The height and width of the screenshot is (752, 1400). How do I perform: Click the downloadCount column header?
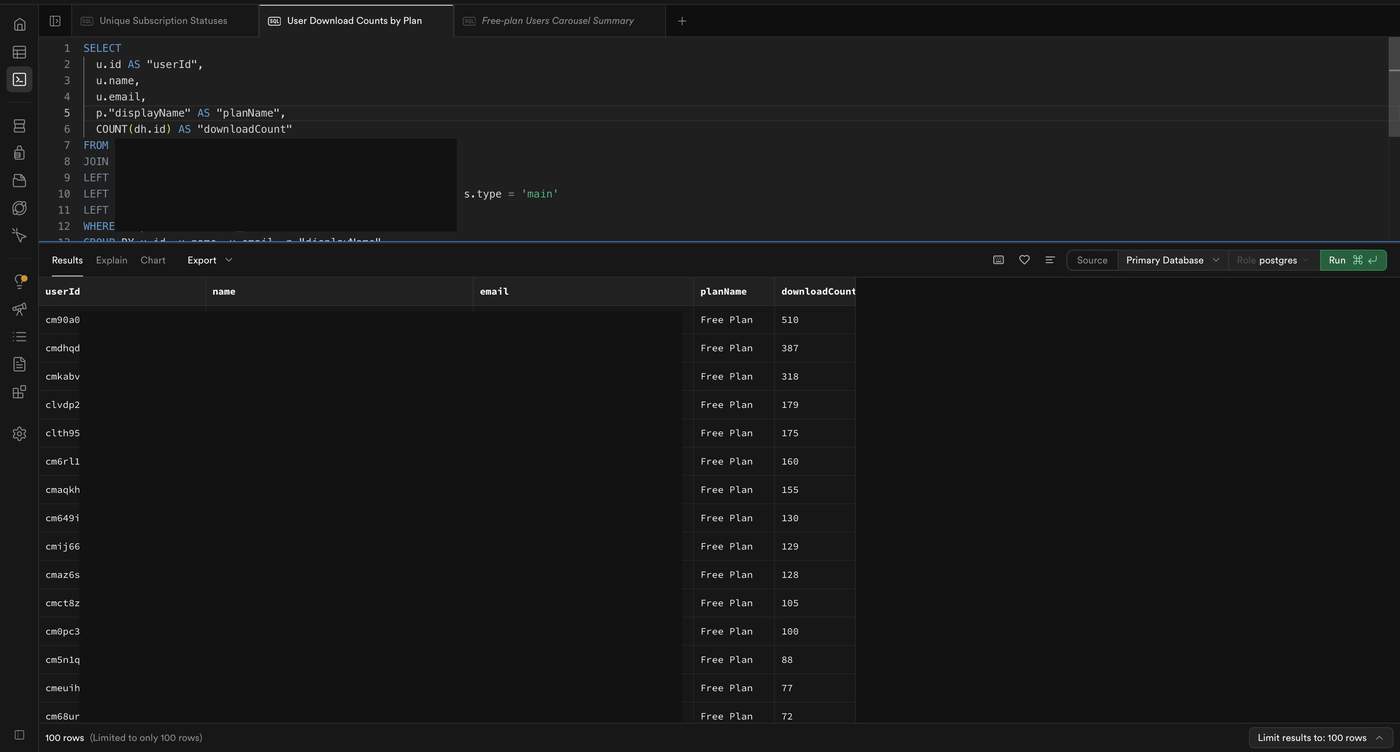tap(815, 291)
